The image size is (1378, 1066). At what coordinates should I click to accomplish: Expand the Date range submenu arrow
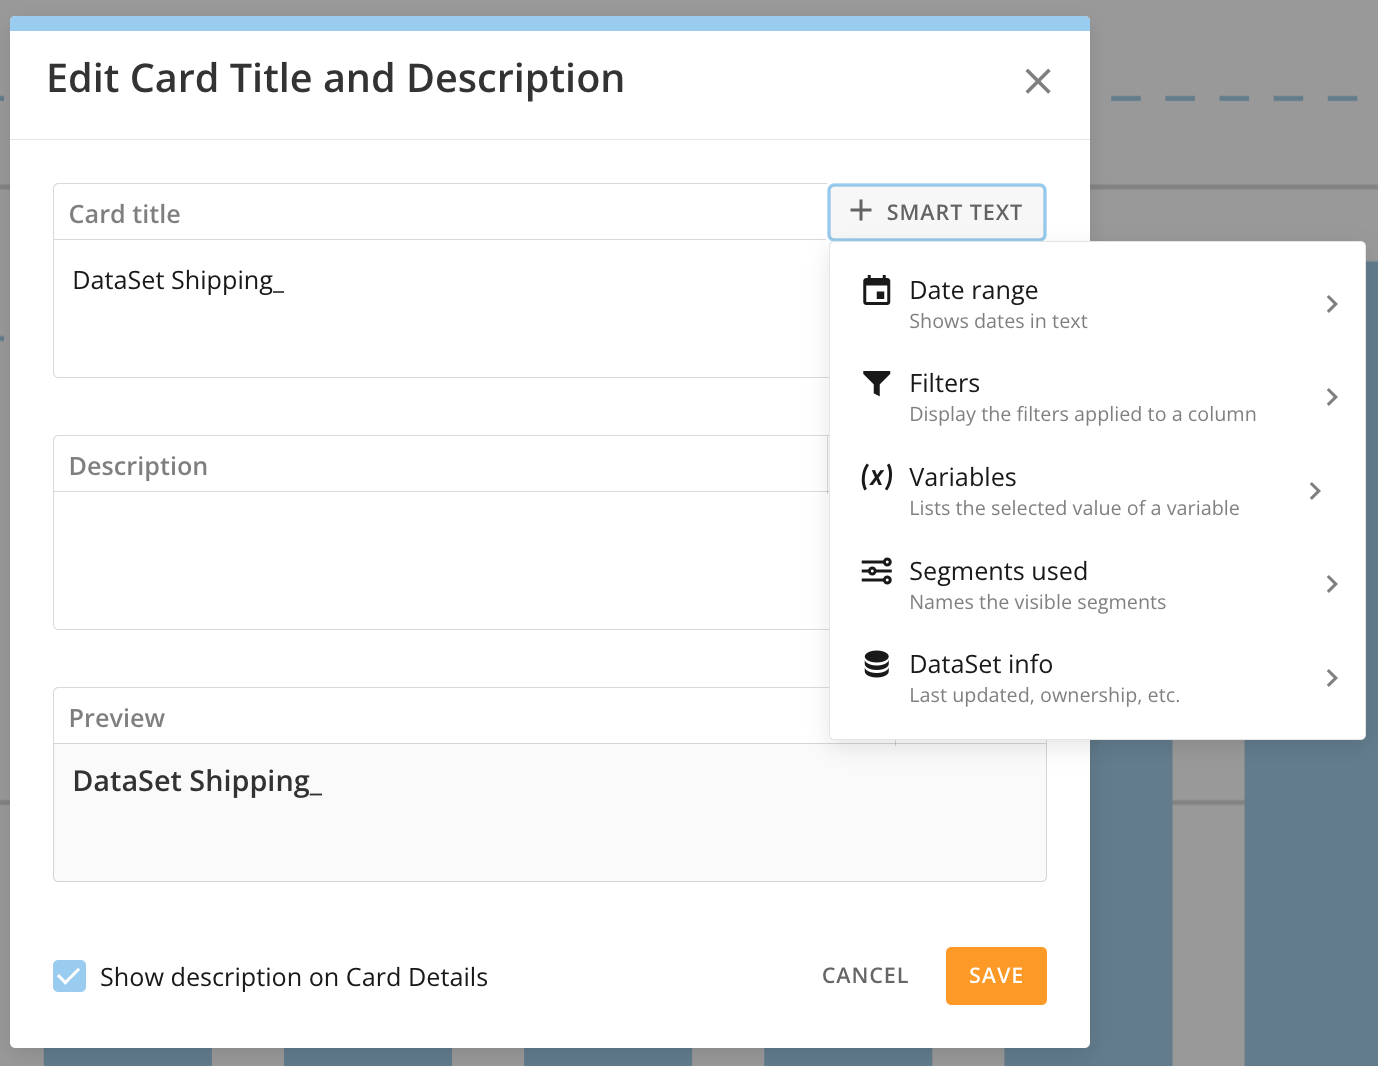pyautogui.click(x=1331, y=304)
